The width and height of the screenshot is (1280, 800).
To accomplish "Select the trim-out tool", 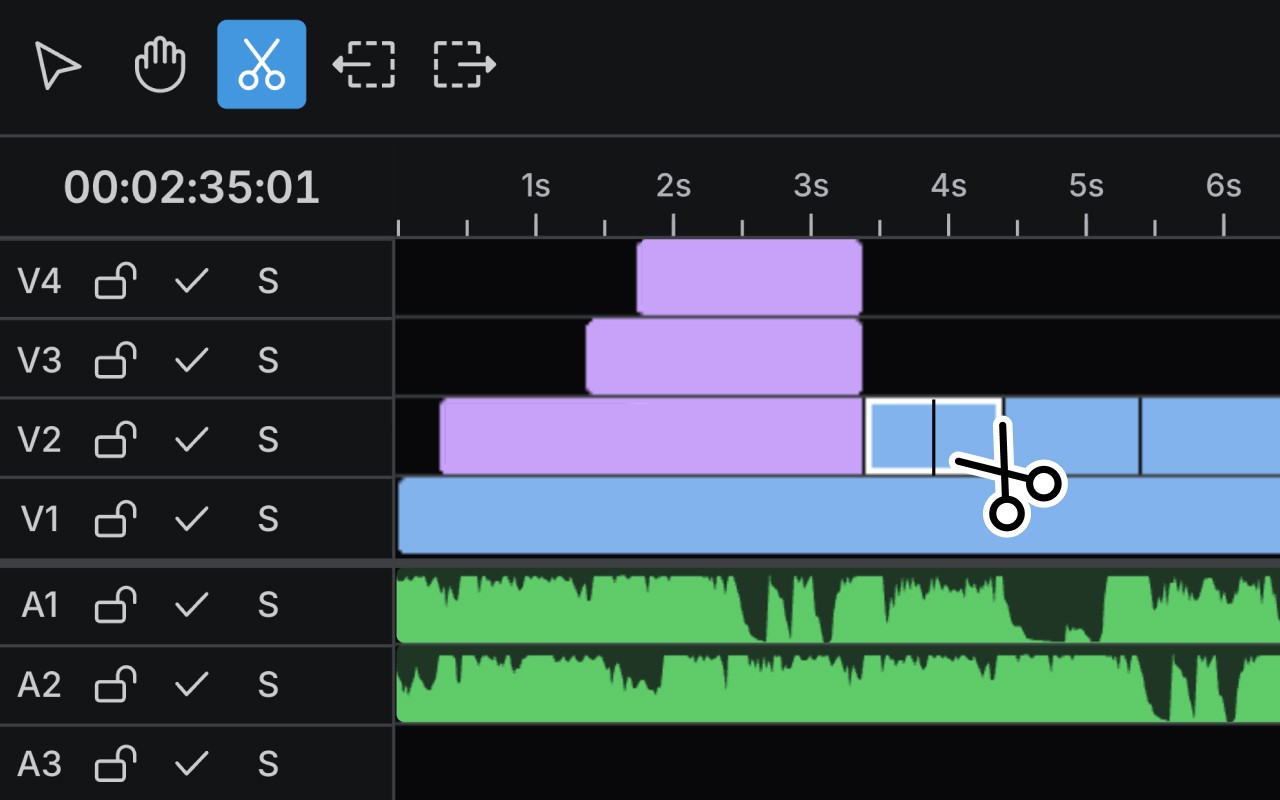I will [x=462, y=66].
